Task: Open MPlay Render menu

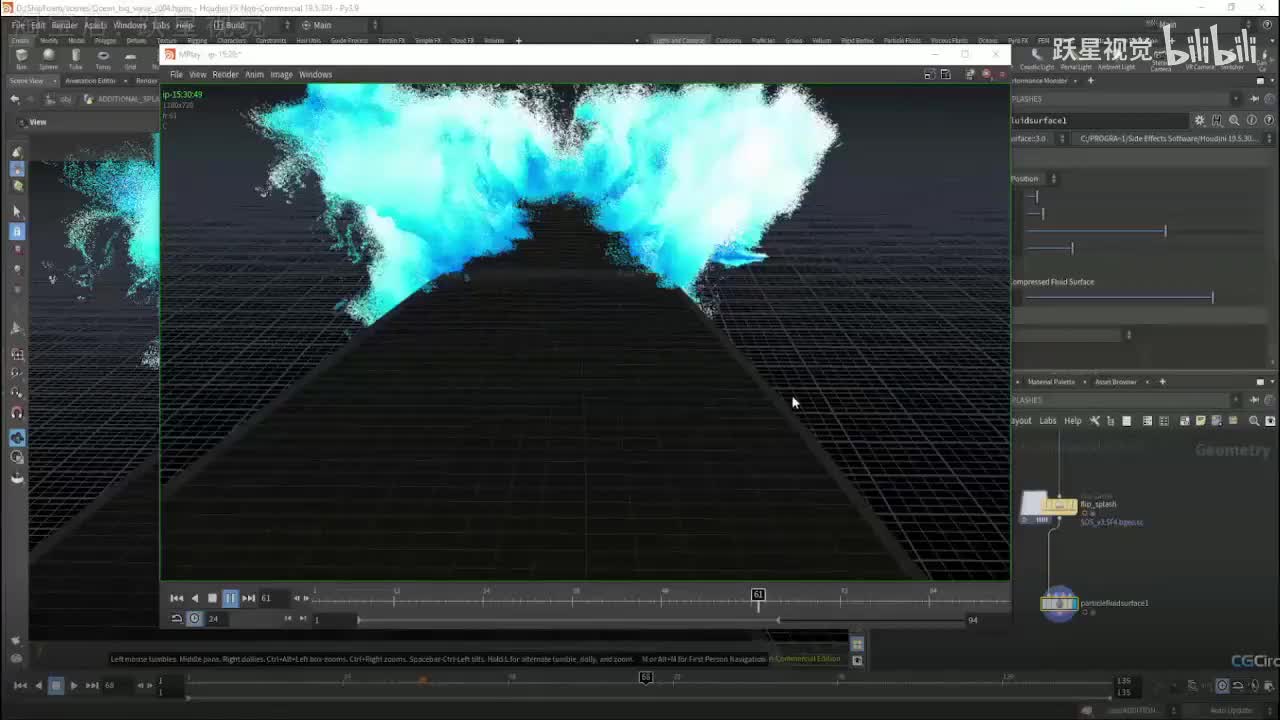Action: click(x=225, y=75)
